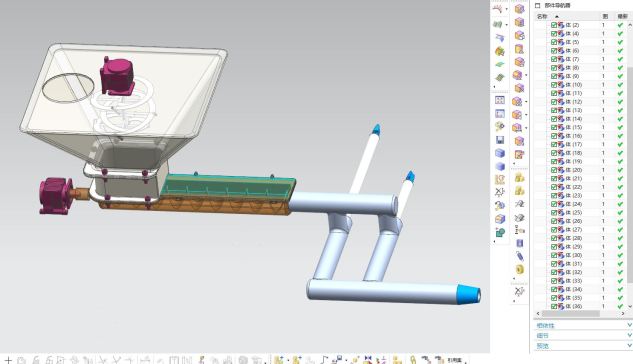Click the gear icon above the floppy disk

pyautogui.click(x=500, y=127)
